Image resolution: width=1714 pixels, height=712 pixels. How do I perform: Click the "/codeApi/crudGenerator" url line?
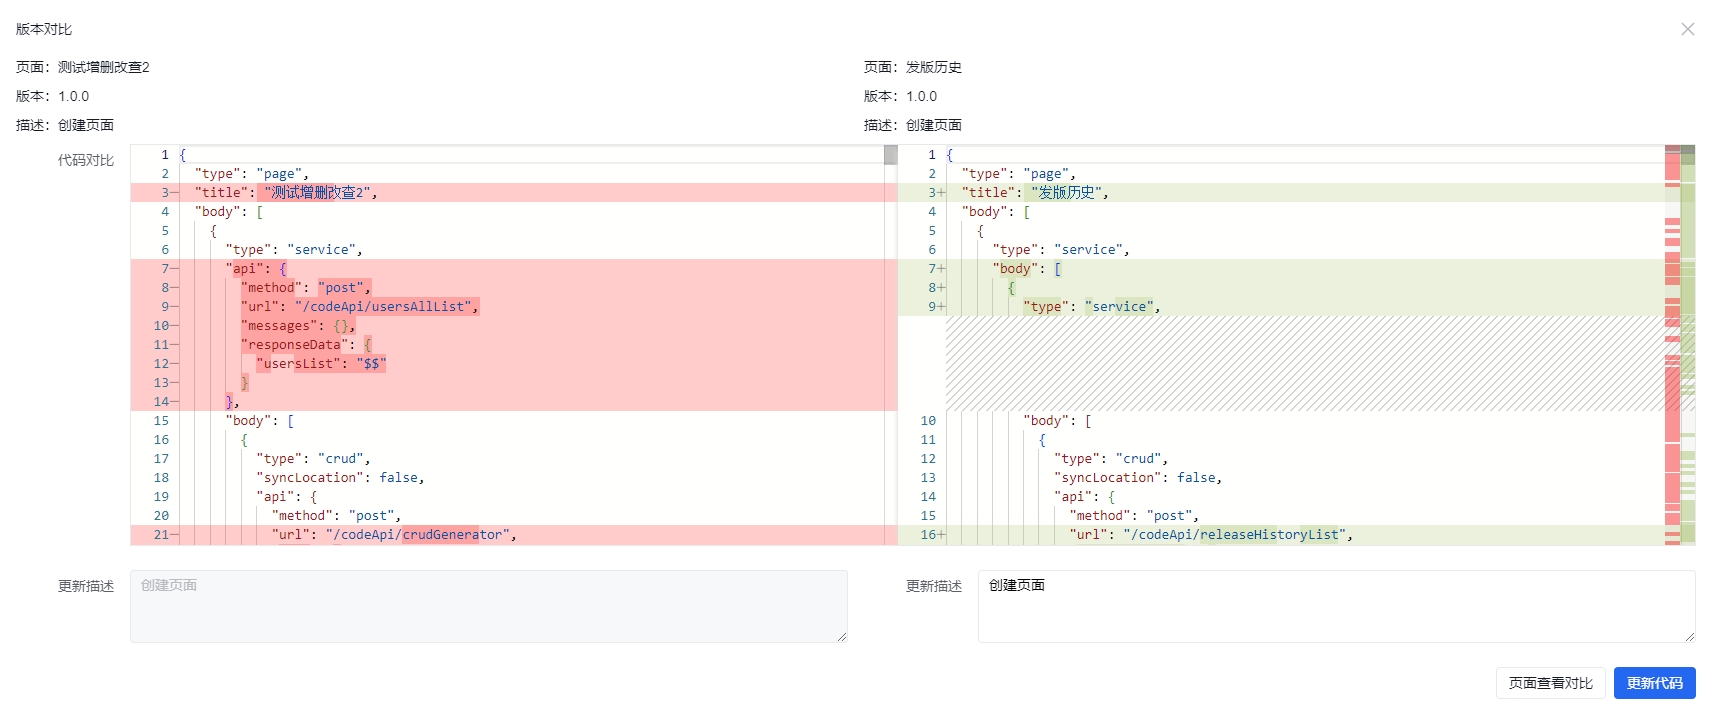513,535
